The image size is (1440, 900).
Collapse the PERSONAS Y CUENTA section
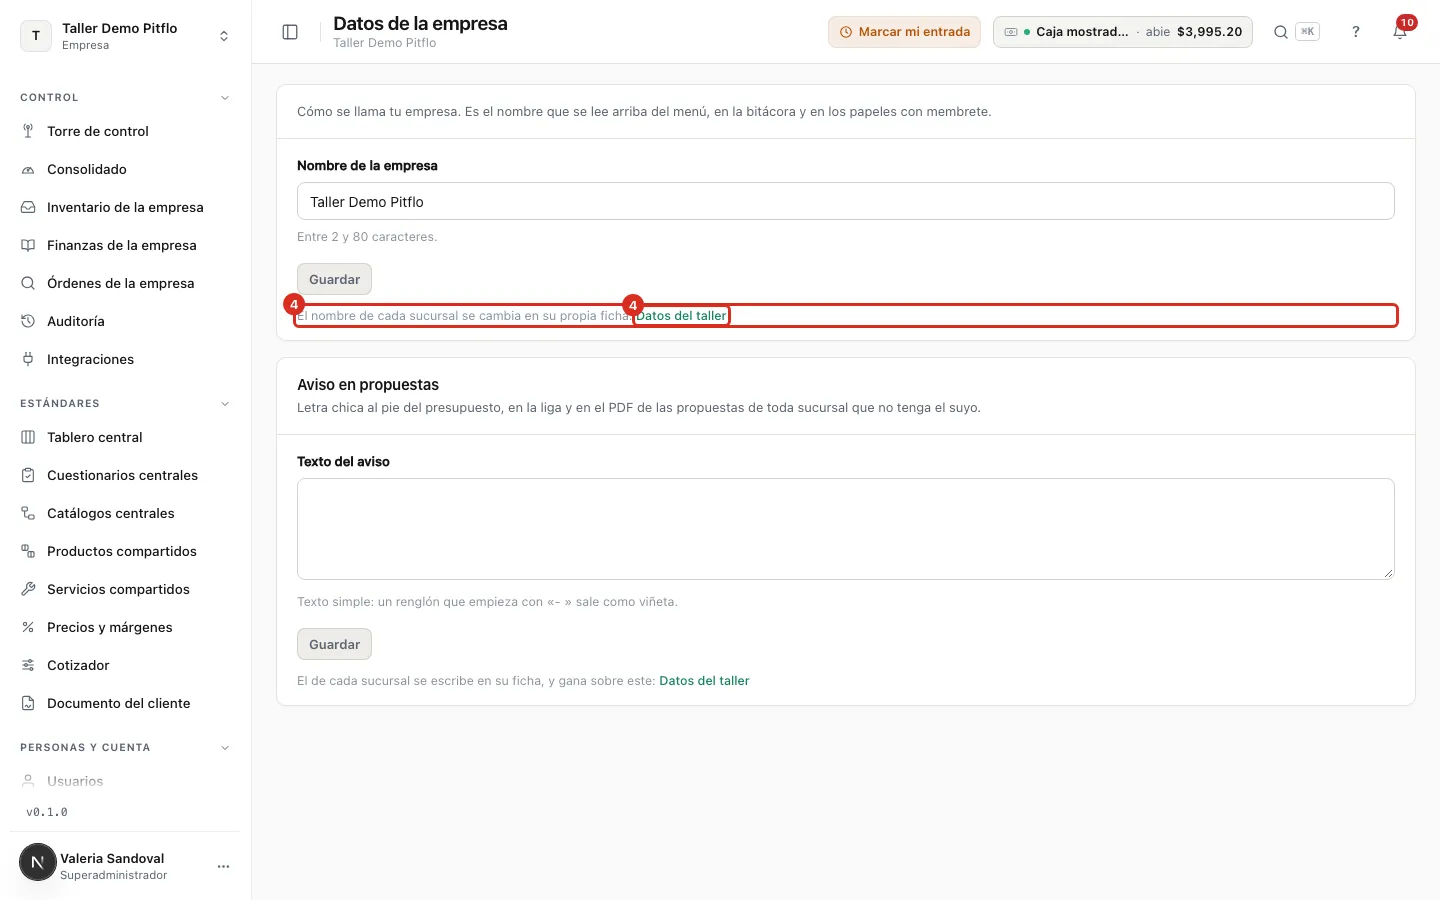click(225, 748)
